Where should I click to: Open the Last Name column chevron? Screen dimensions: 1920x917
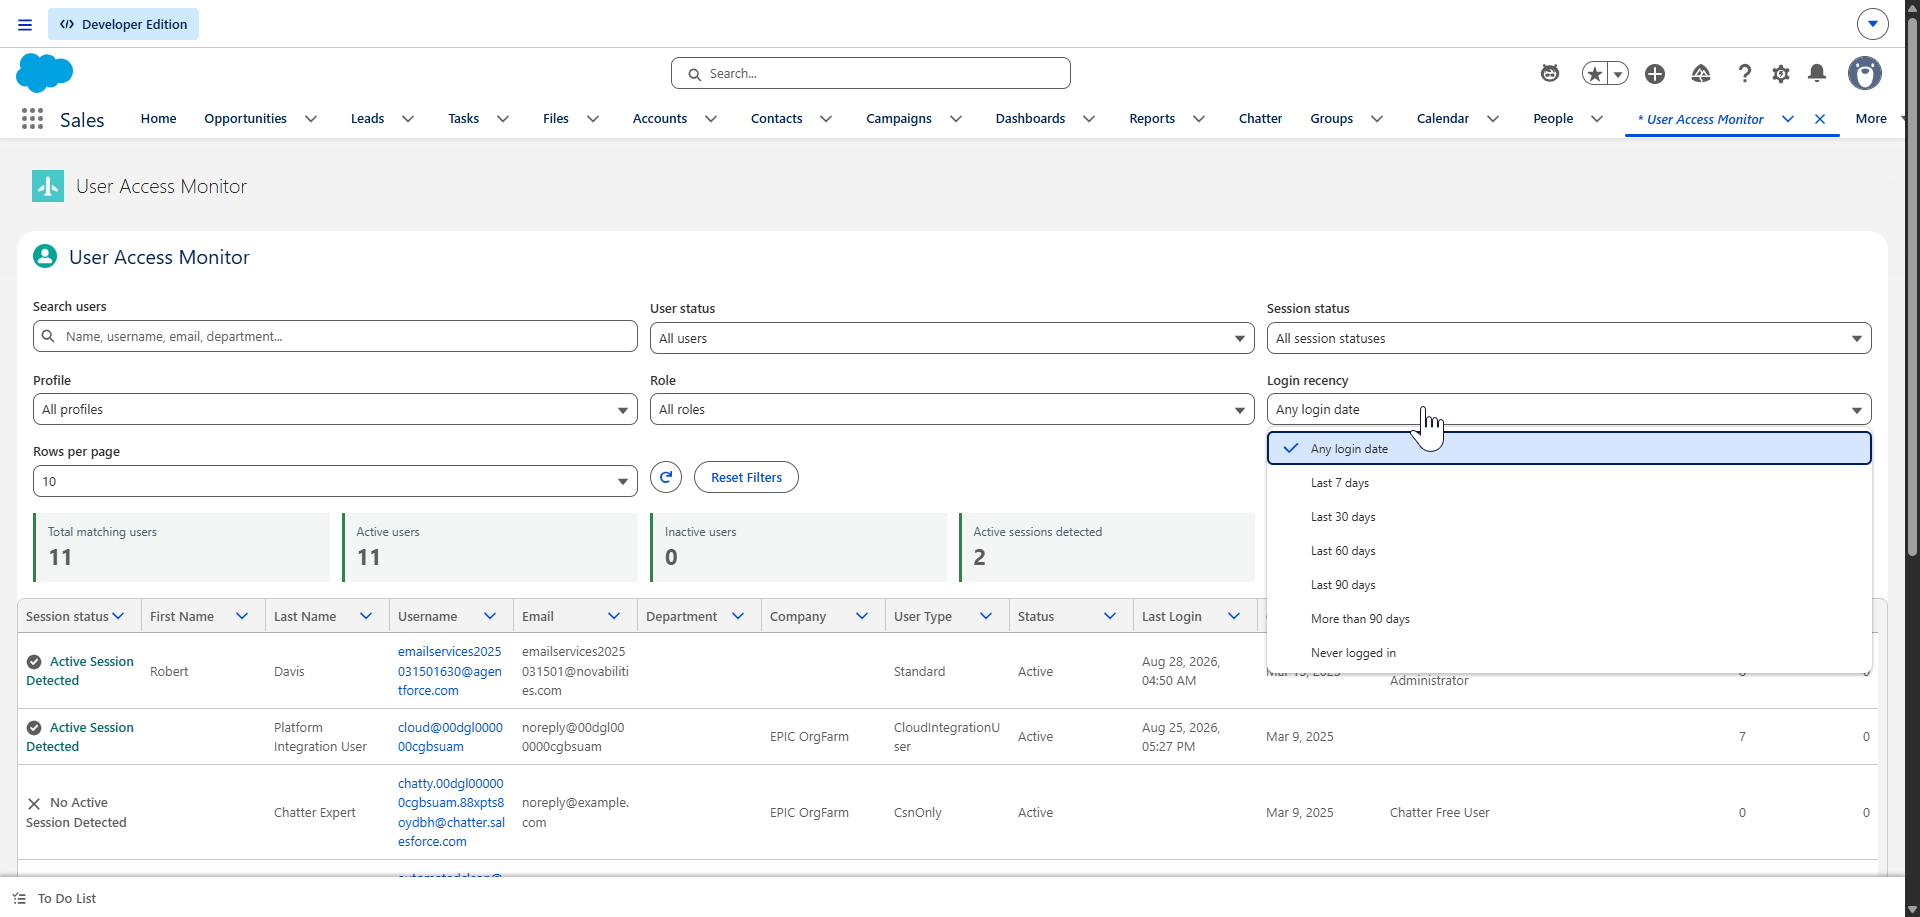(366, 616)
